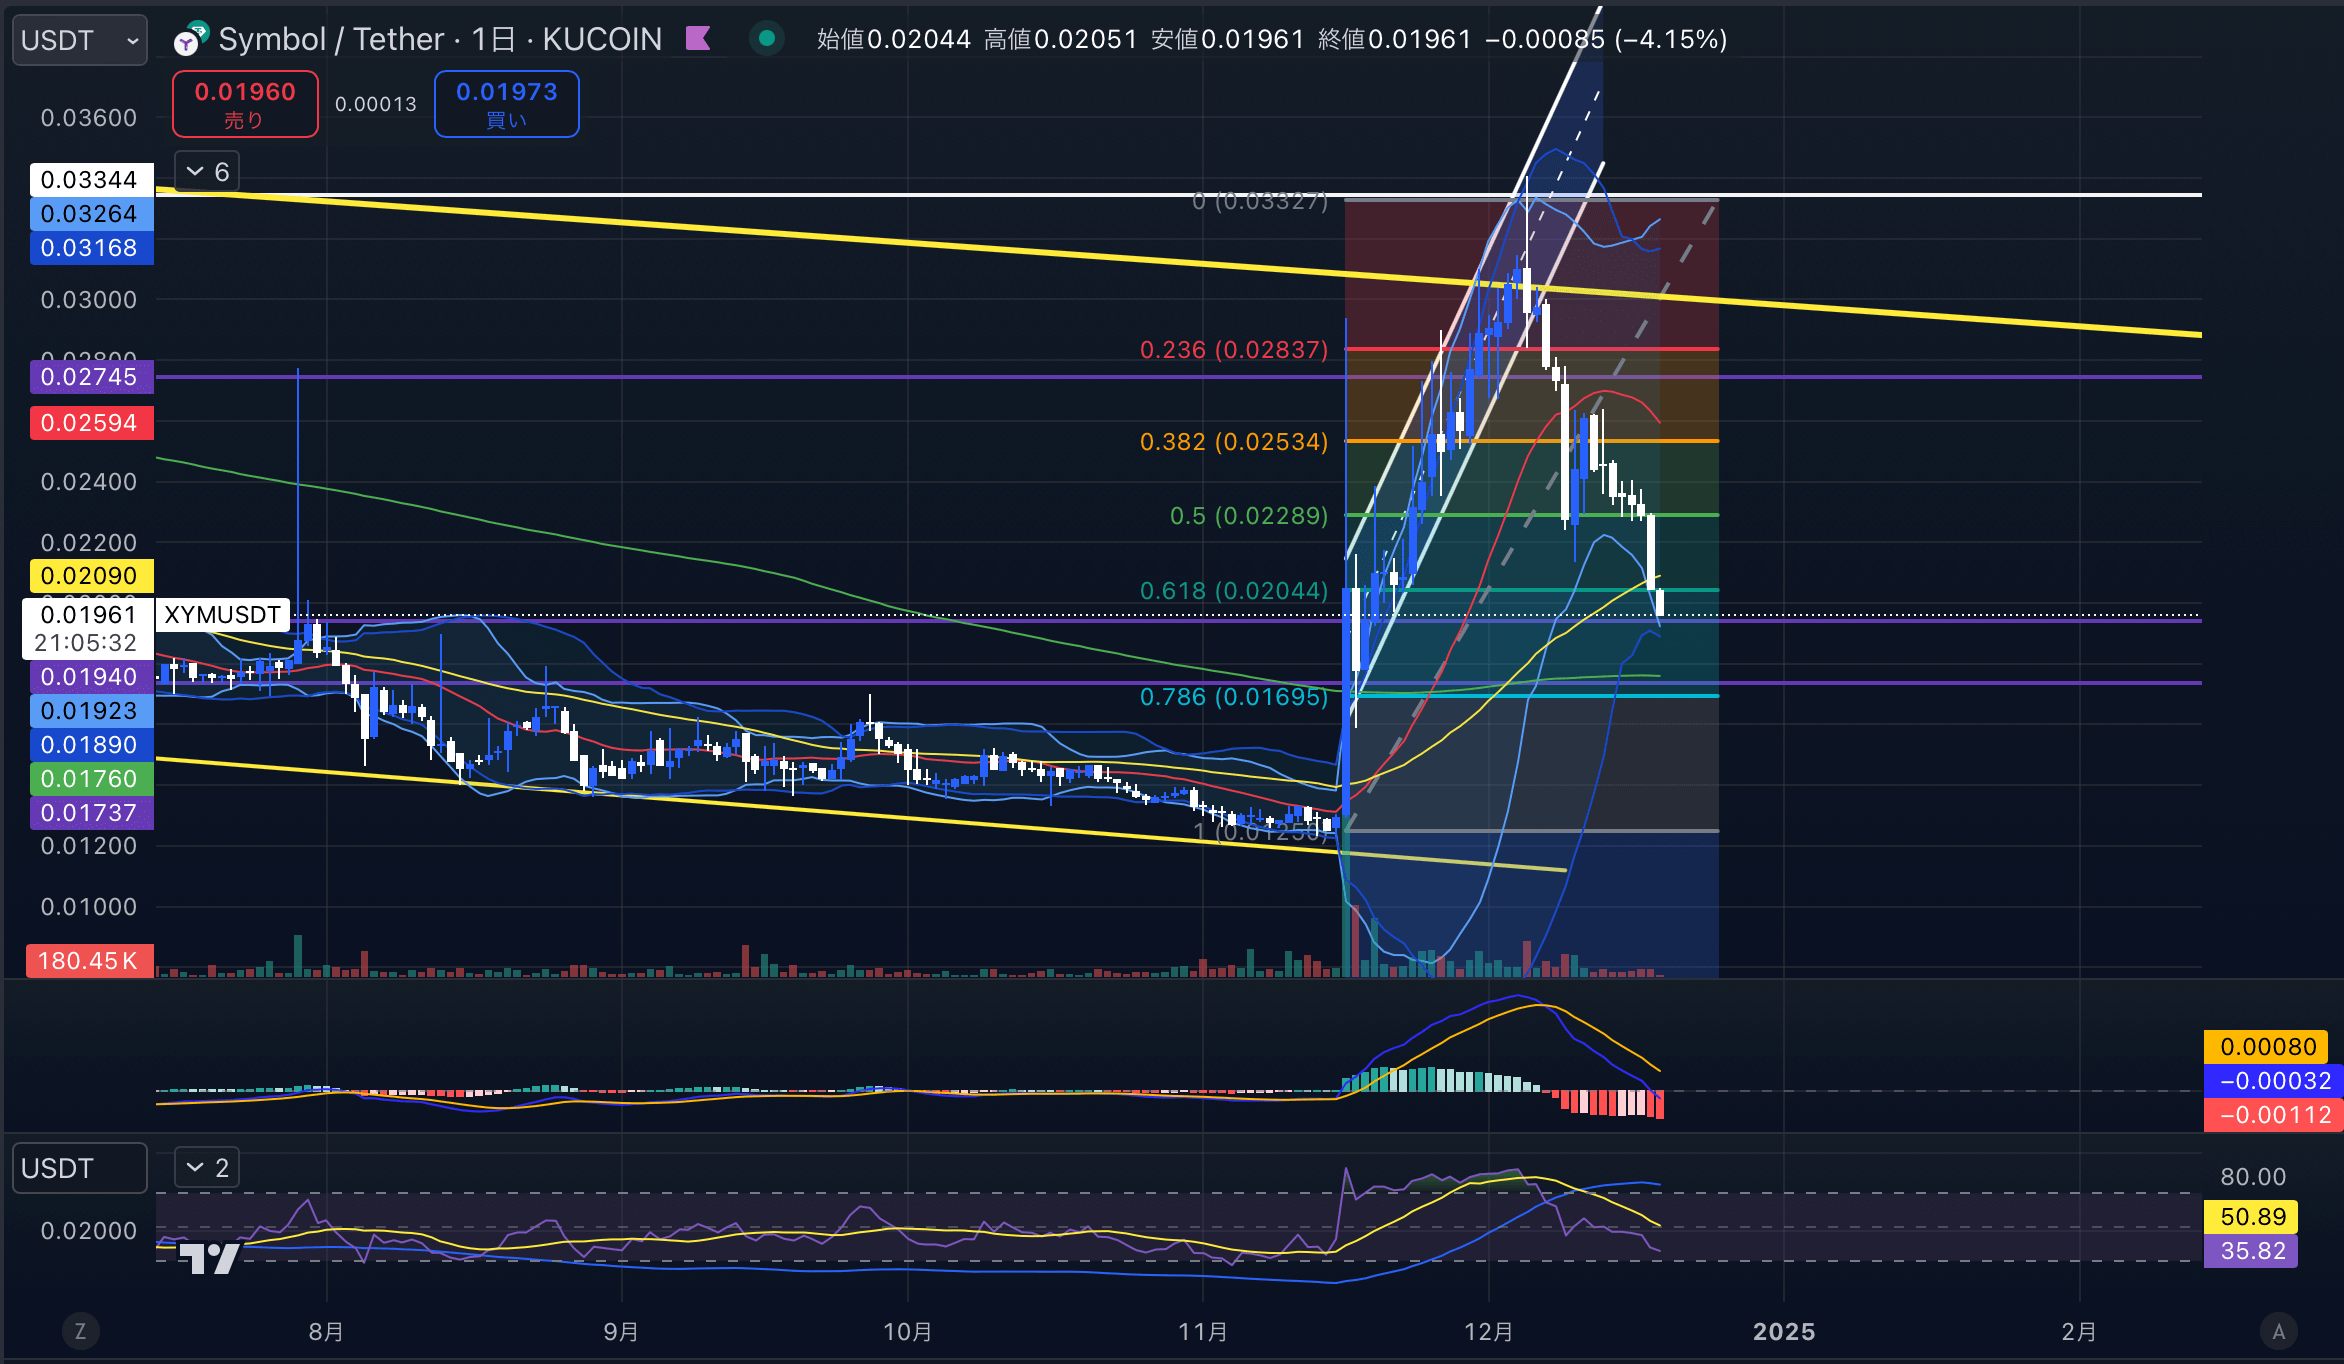Click the yellow 0.02090 price label
2344x1364 pixels.
90,576
